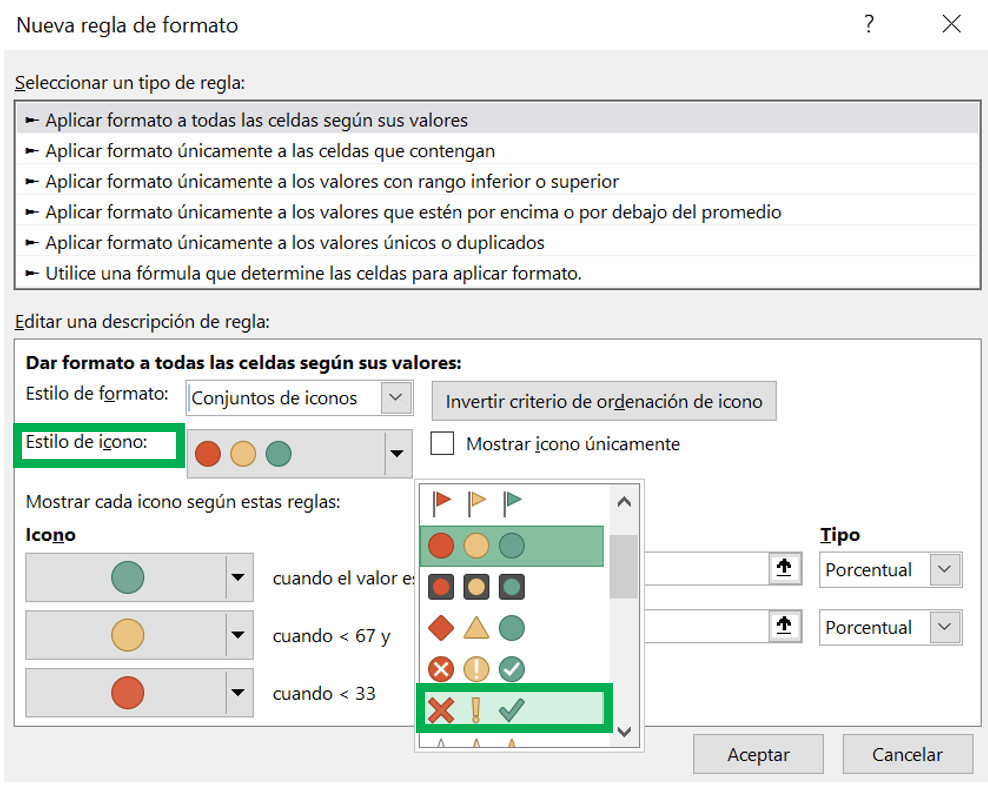Open green circle icon dropdown
The image size is (988, 786).
(139, 577)
